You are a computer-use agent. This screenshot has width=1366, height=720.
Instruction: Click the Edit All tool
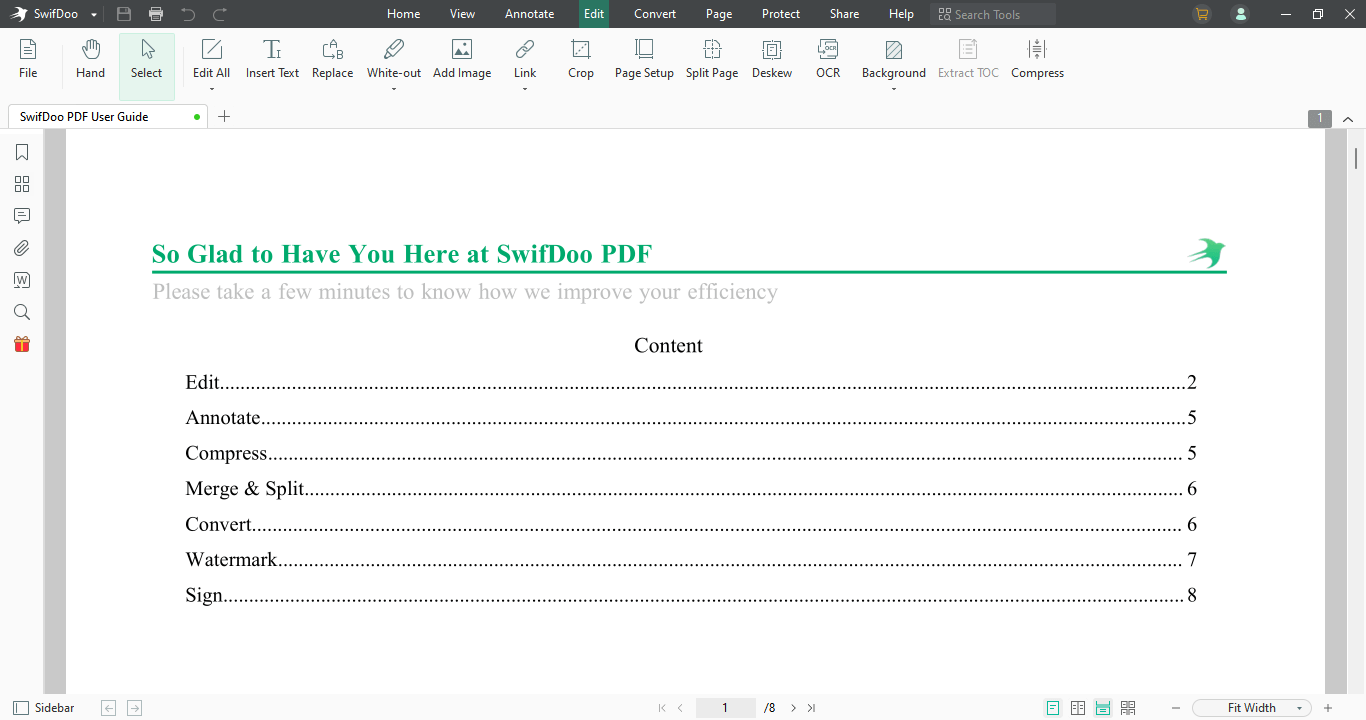211,59
